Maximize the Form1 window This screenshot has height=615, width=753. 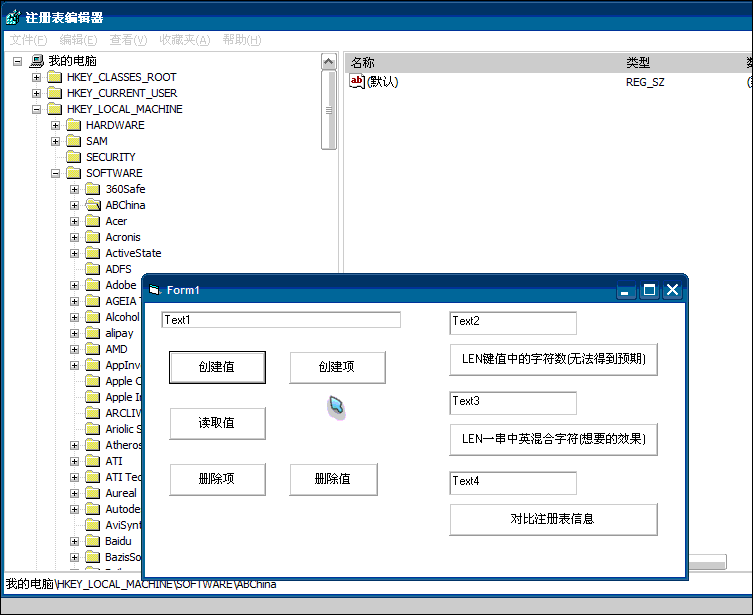coord(649,290)
